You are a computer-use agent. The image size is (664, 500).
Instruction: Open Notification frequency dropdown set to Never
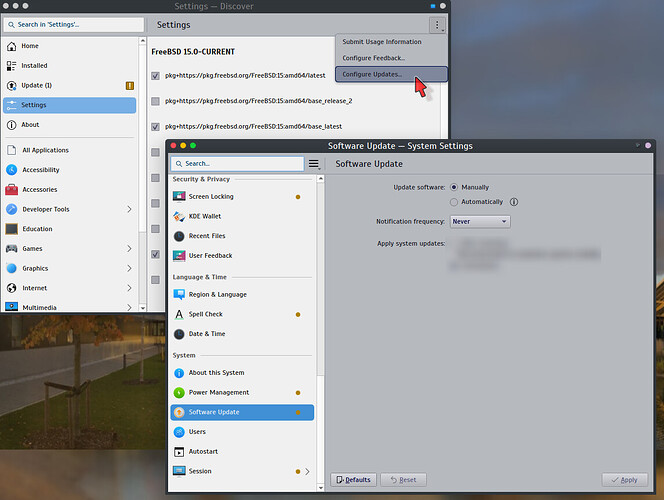pos(480,221)
